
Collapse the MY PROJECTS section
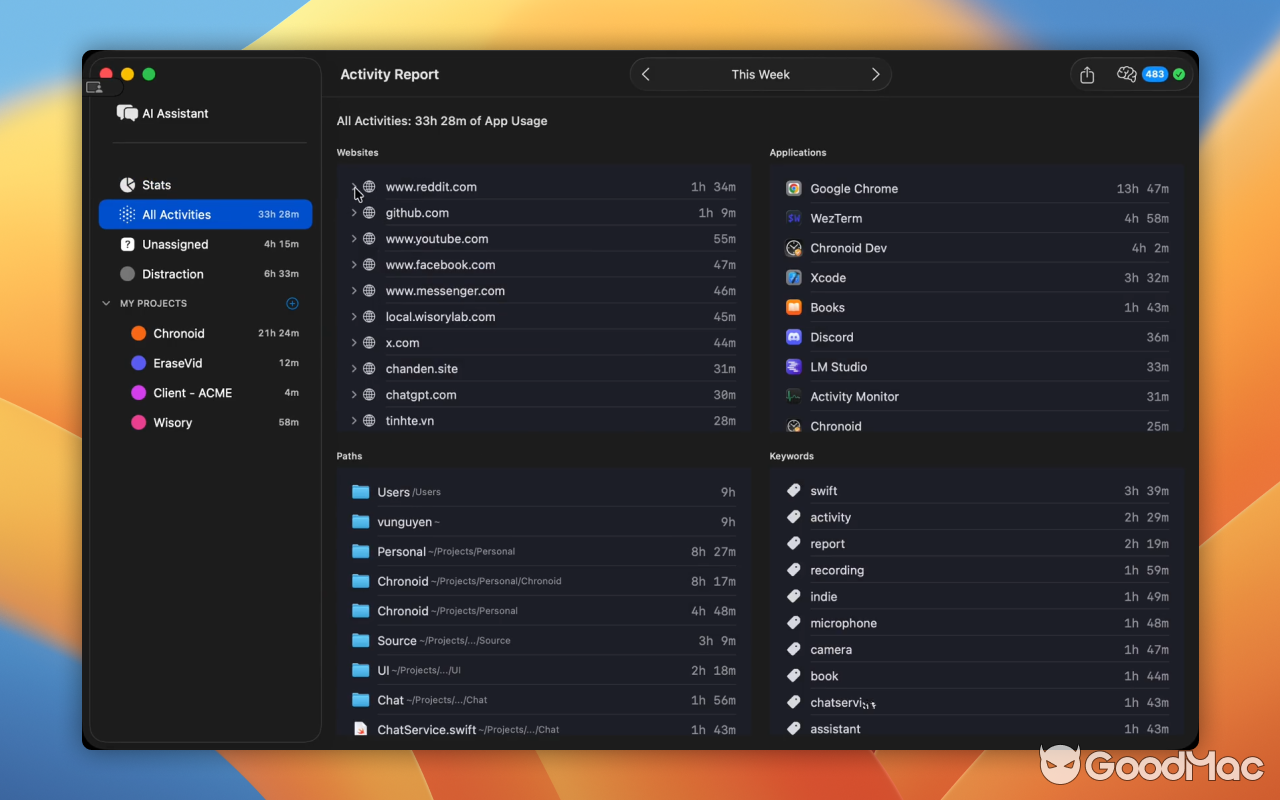[x=106, y=303]
